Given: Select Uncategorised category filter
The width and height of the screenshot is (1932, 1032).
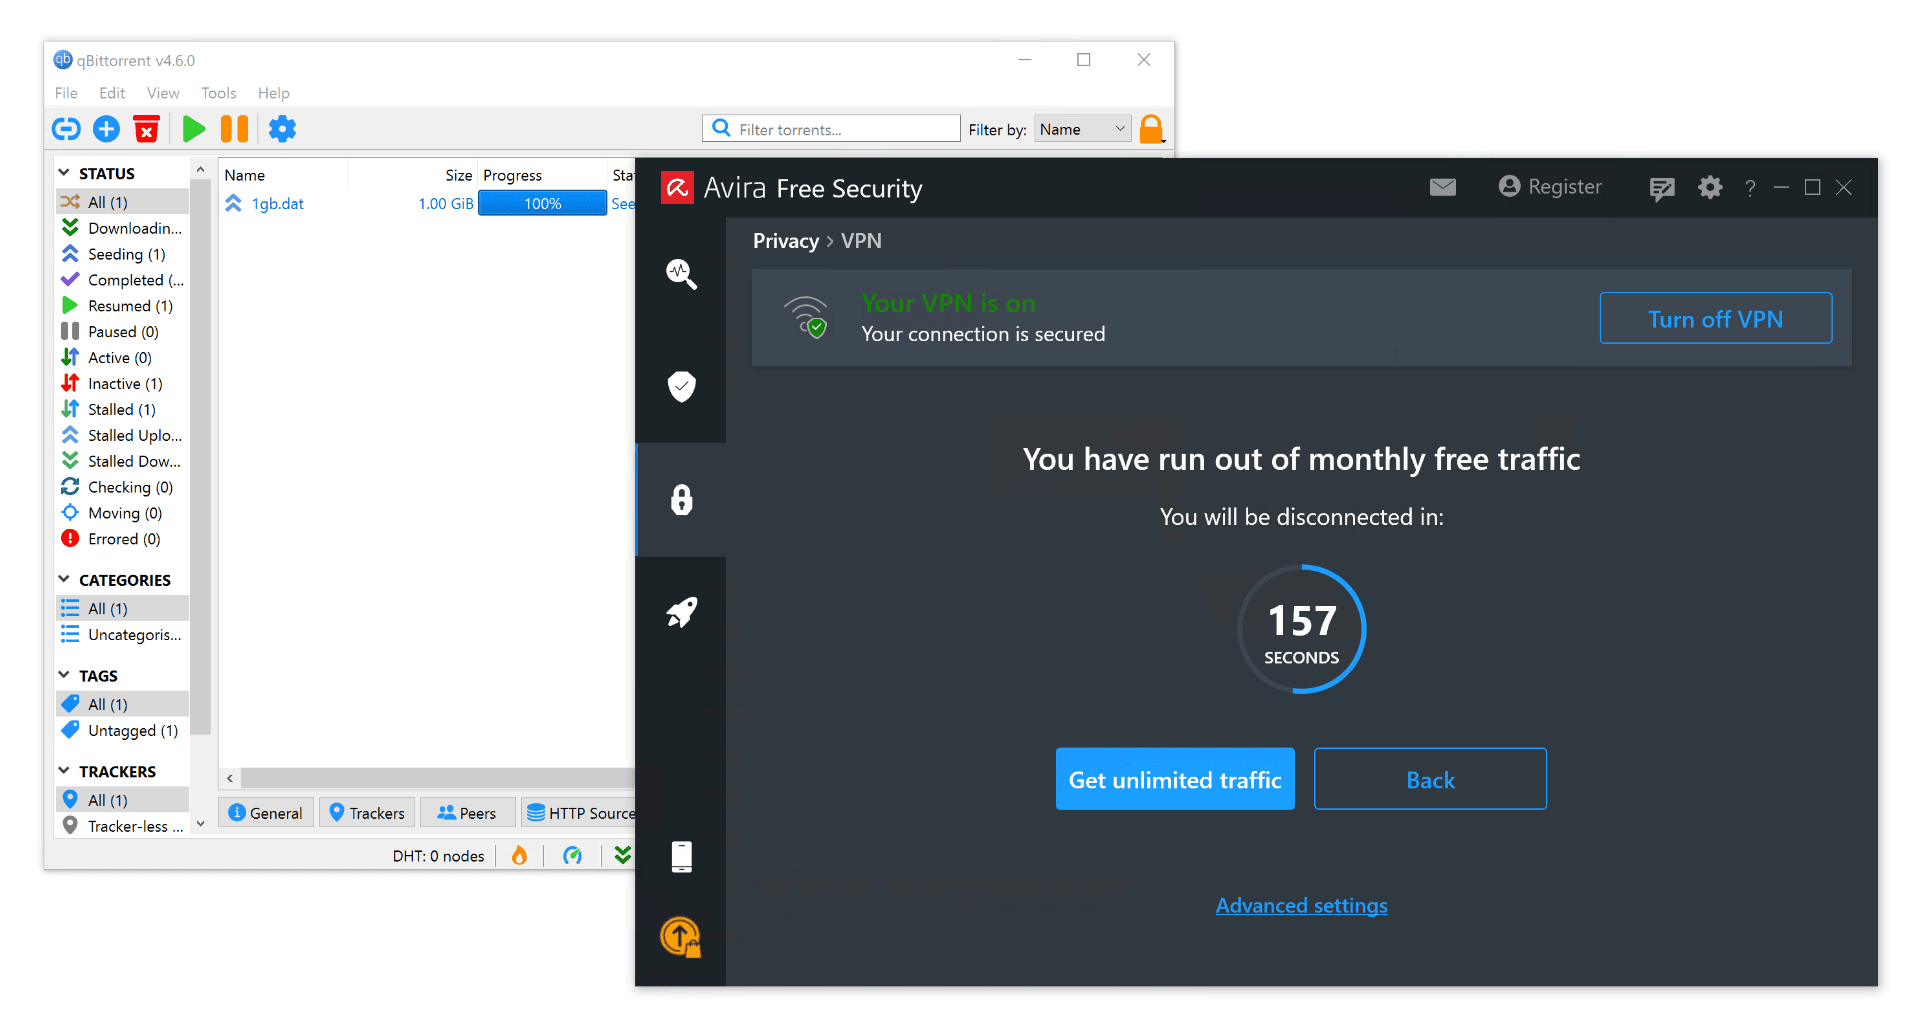Looking at the screenshot, I should coord(123,635).
